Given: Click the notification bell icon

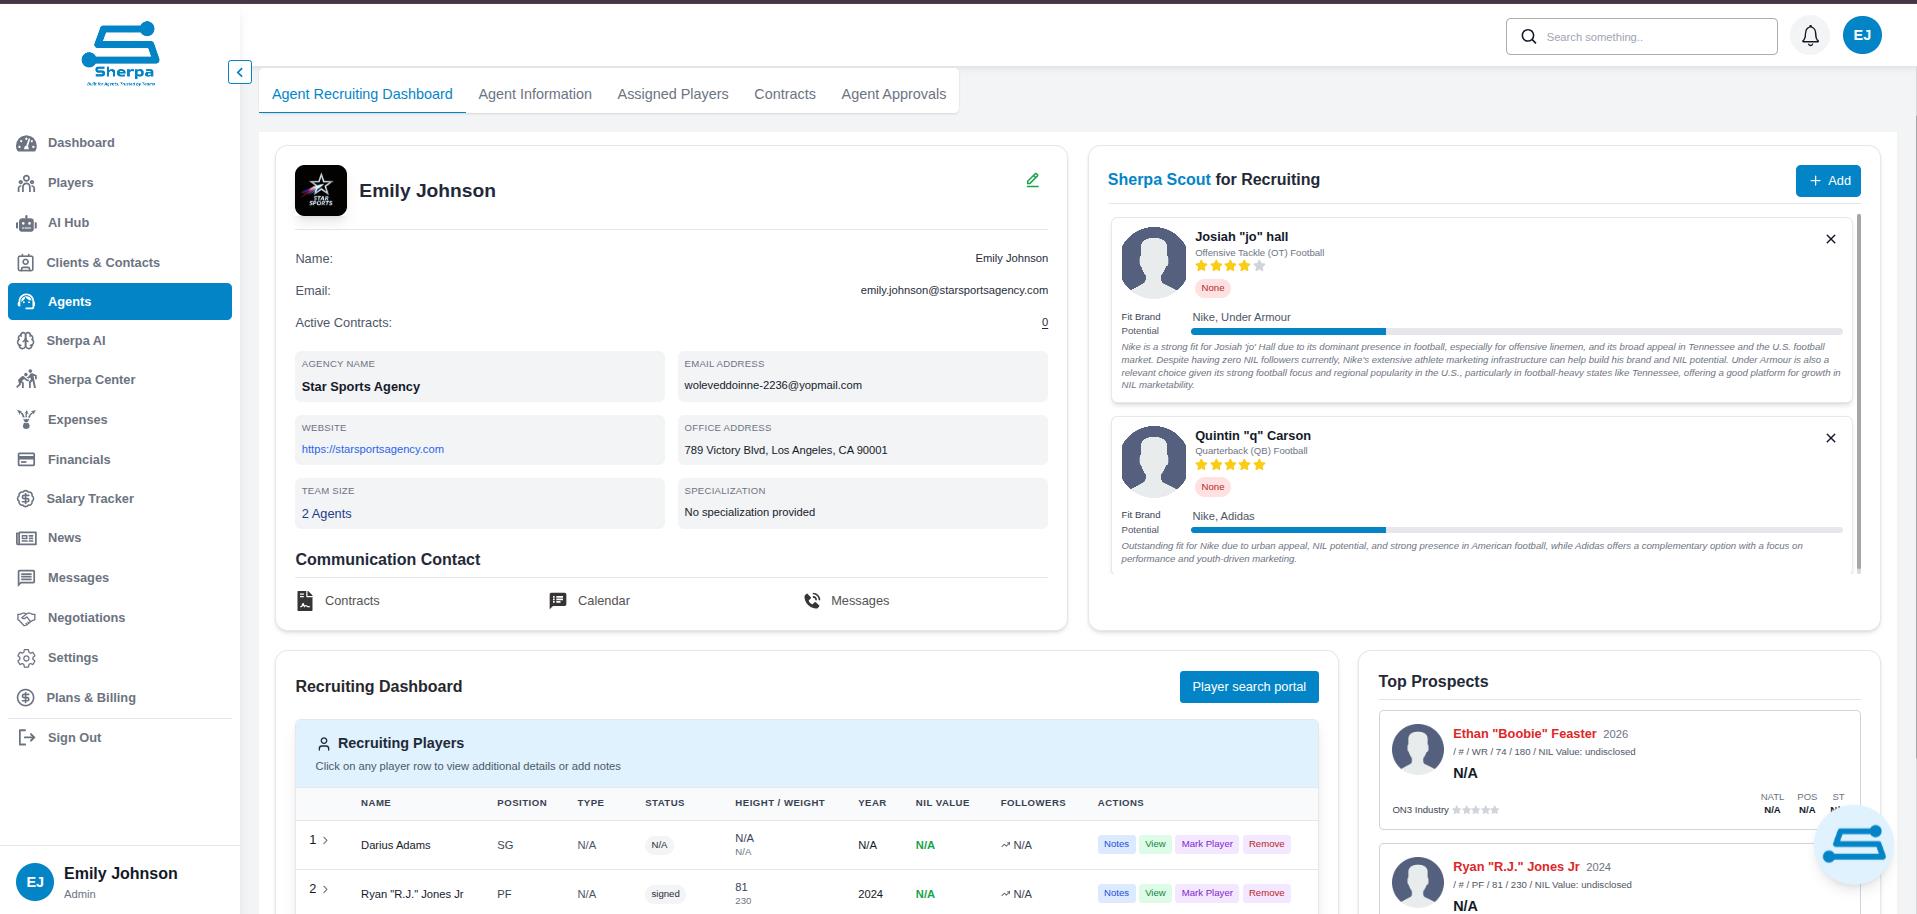Looking at the screenshot, I should (x=1810, y=36).
